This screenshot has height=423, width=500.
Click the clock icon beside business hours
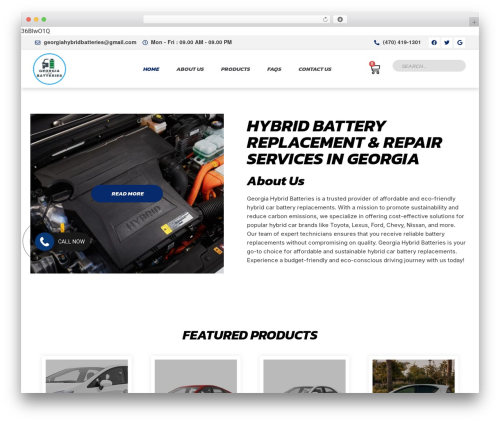[x=145, y=42]
